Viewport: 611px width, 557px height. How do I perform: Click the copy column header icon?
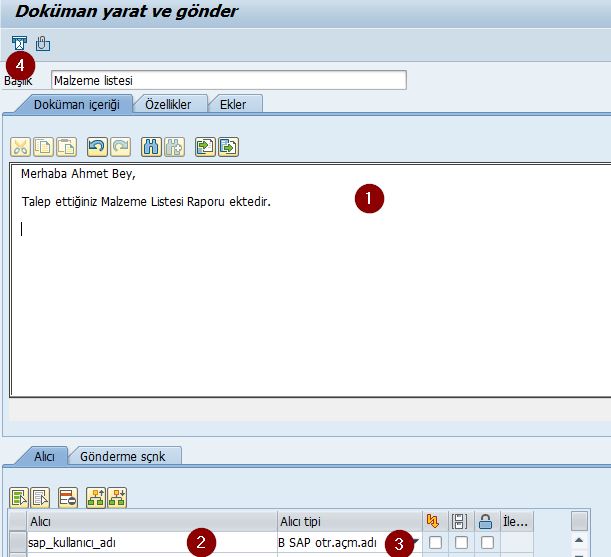click(459, 521)
